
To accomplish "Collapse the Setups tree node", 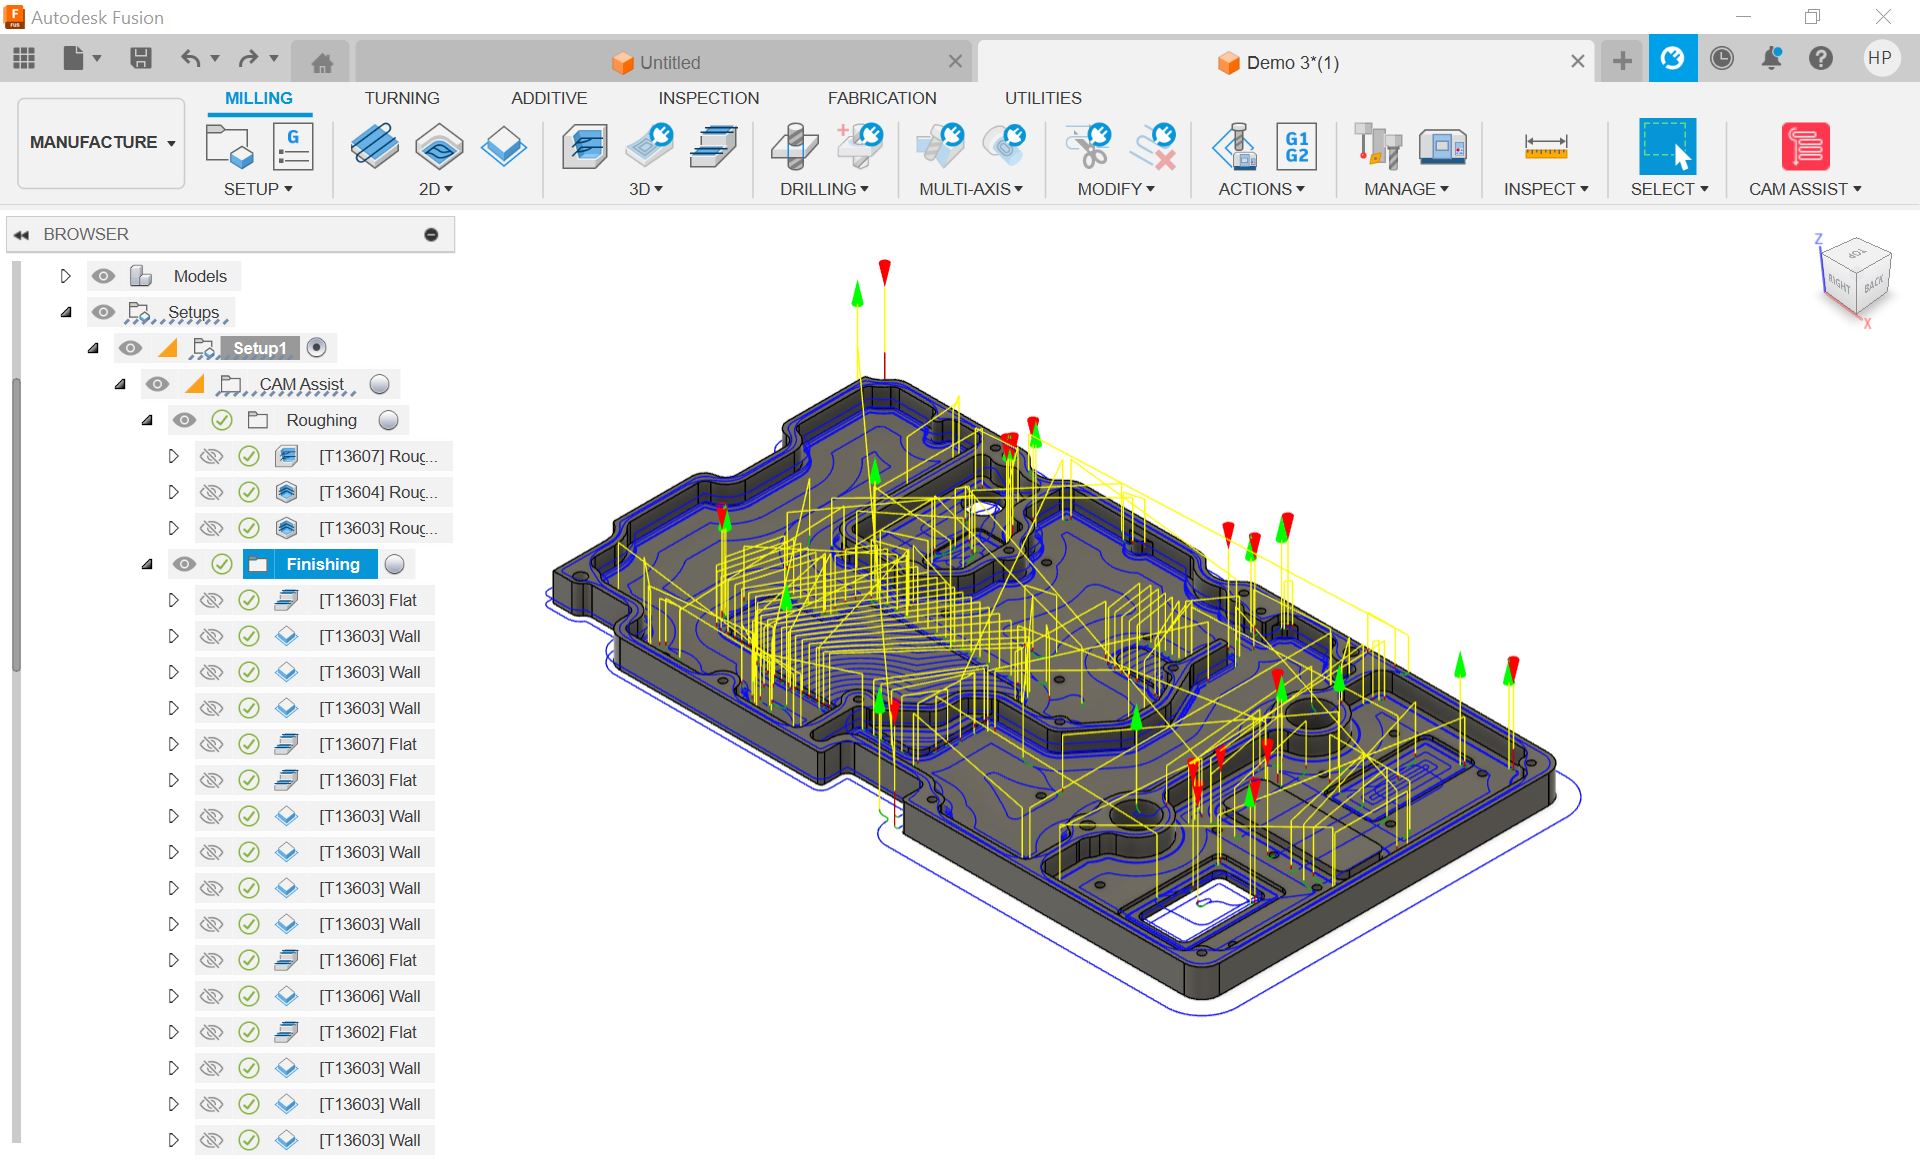I will coord(66,312).
